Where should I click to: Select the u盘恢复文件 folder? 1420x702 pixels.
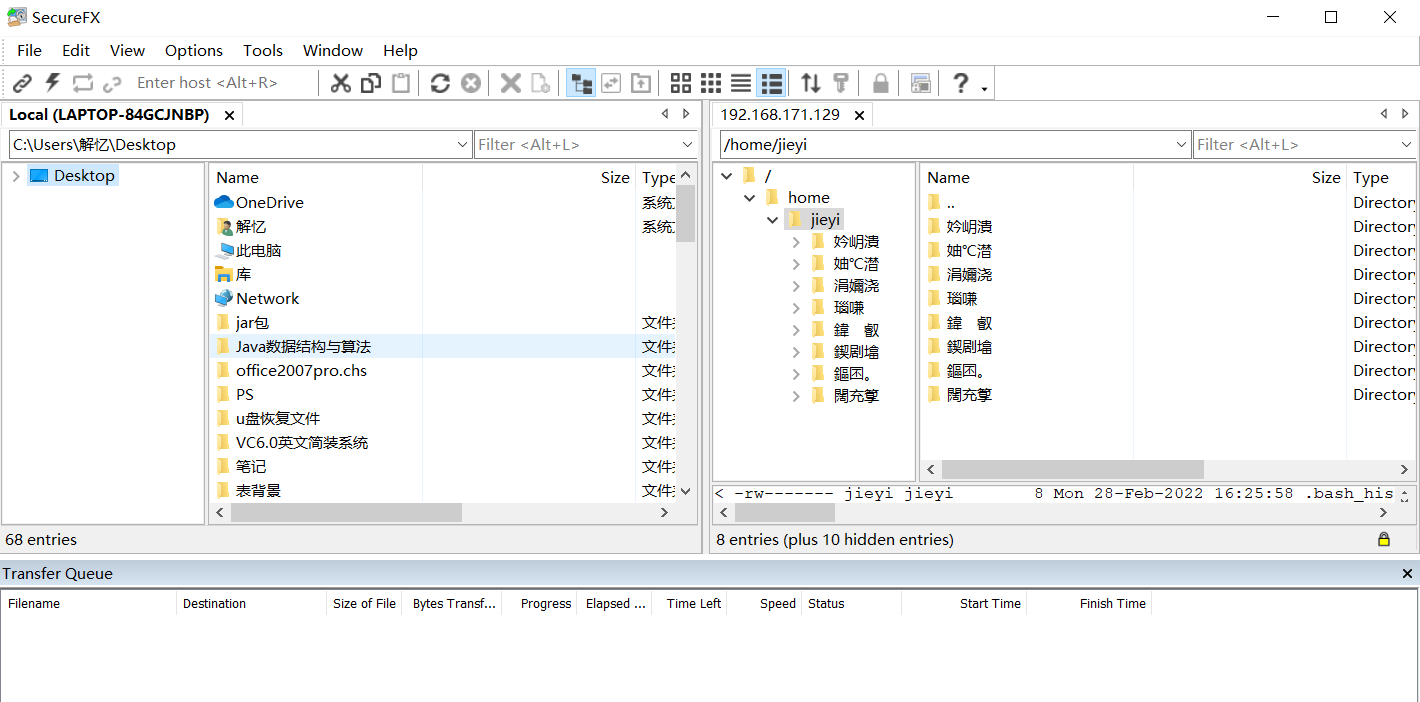[277, 418]
